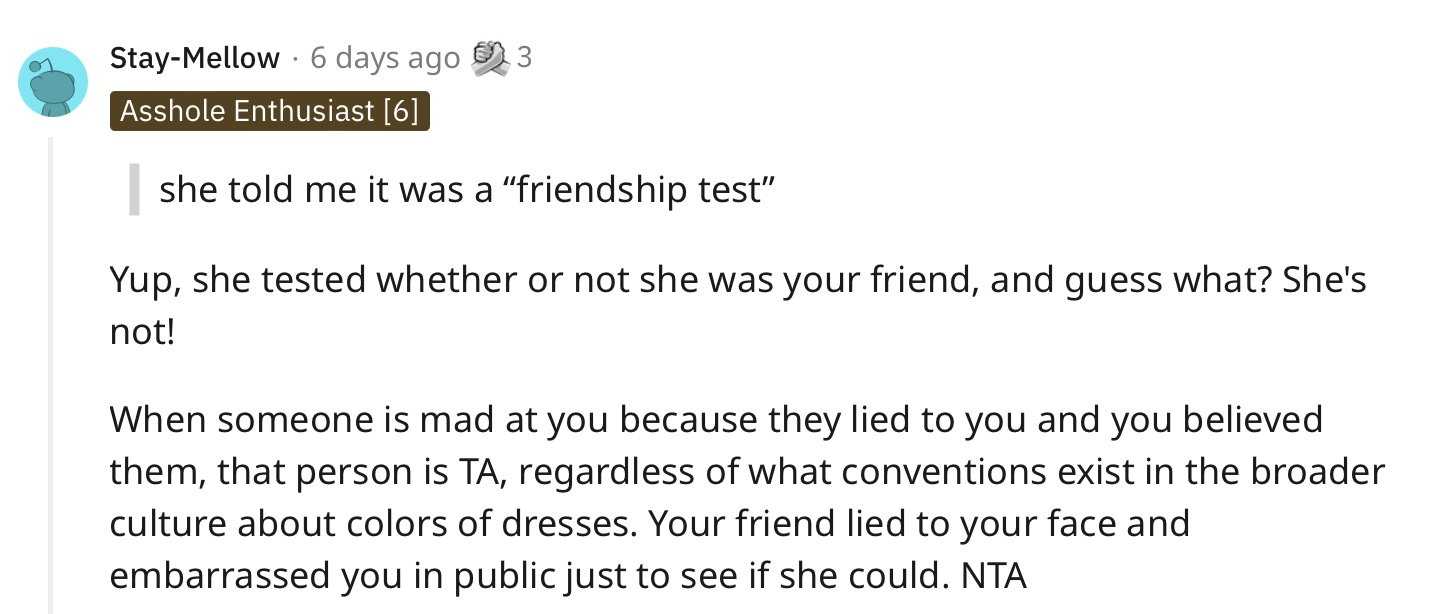Click the word "not!" in the reply
The image size is (1434, 614).
tap(142, 331)
